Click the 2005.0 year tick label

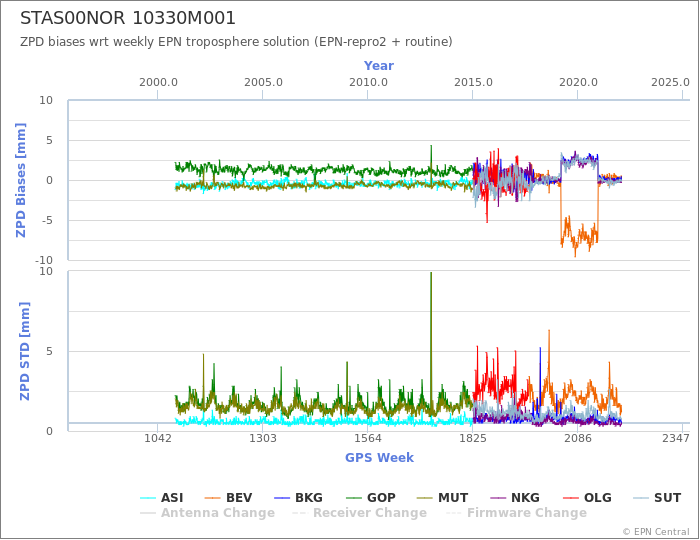pyautogui.click(x=263, y=83)
